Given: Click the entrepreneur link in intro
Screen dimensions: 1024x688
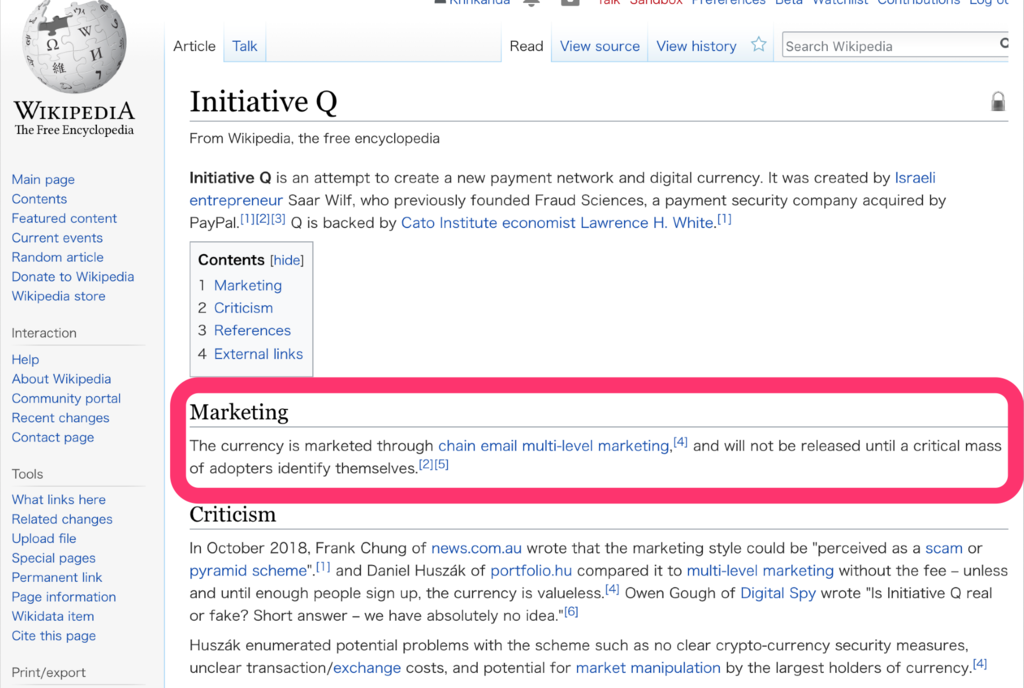Looking at the screenshot, I should click(236, 200).
